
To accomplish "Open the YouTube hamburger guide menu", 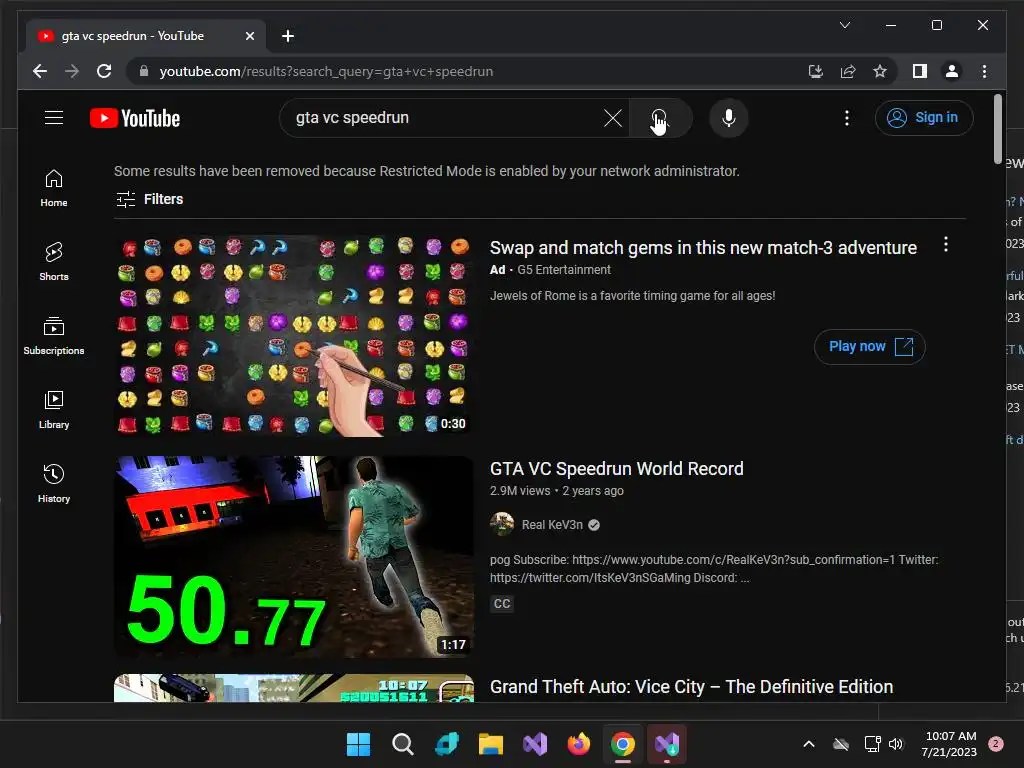I will click(x=54, y=118).
